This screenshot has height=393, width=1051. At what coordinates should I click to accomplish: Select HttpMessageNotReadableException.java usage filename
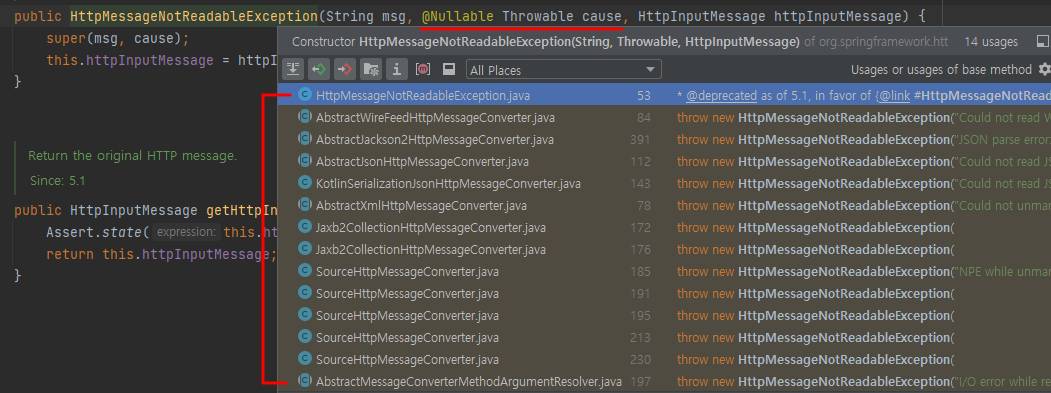(422, 96)
